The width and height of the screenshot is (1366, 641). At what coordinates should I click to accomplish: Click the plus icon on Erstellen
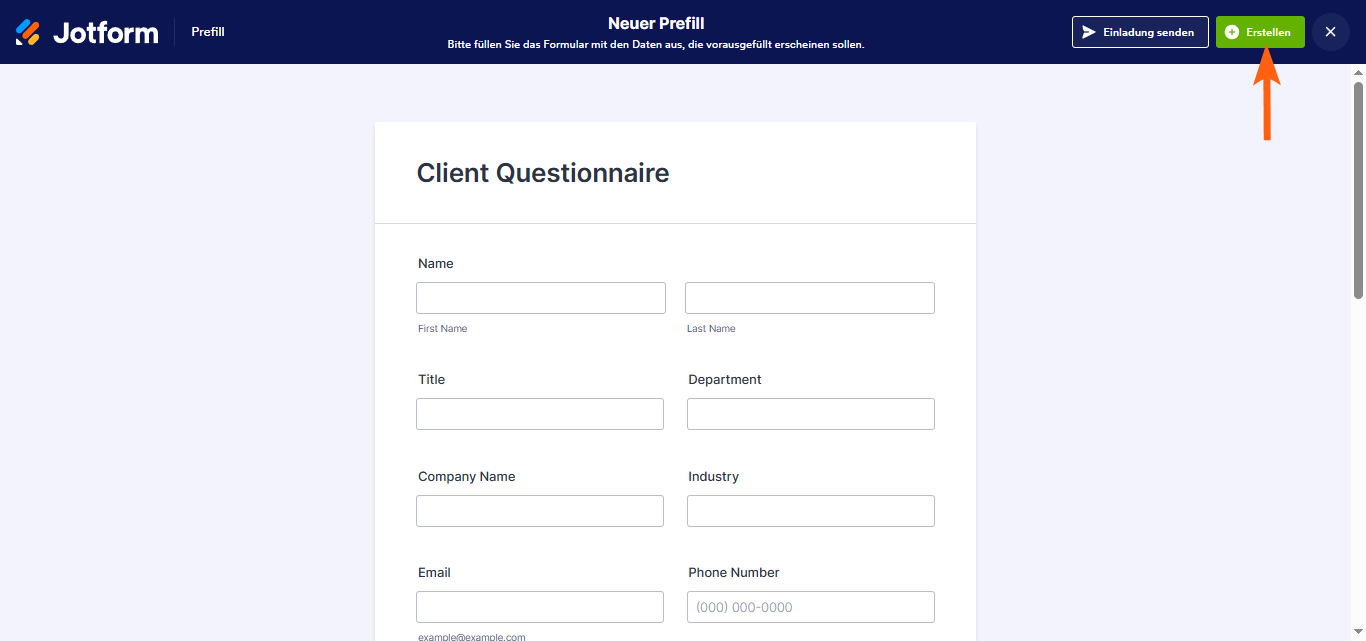pos(1232,32)
